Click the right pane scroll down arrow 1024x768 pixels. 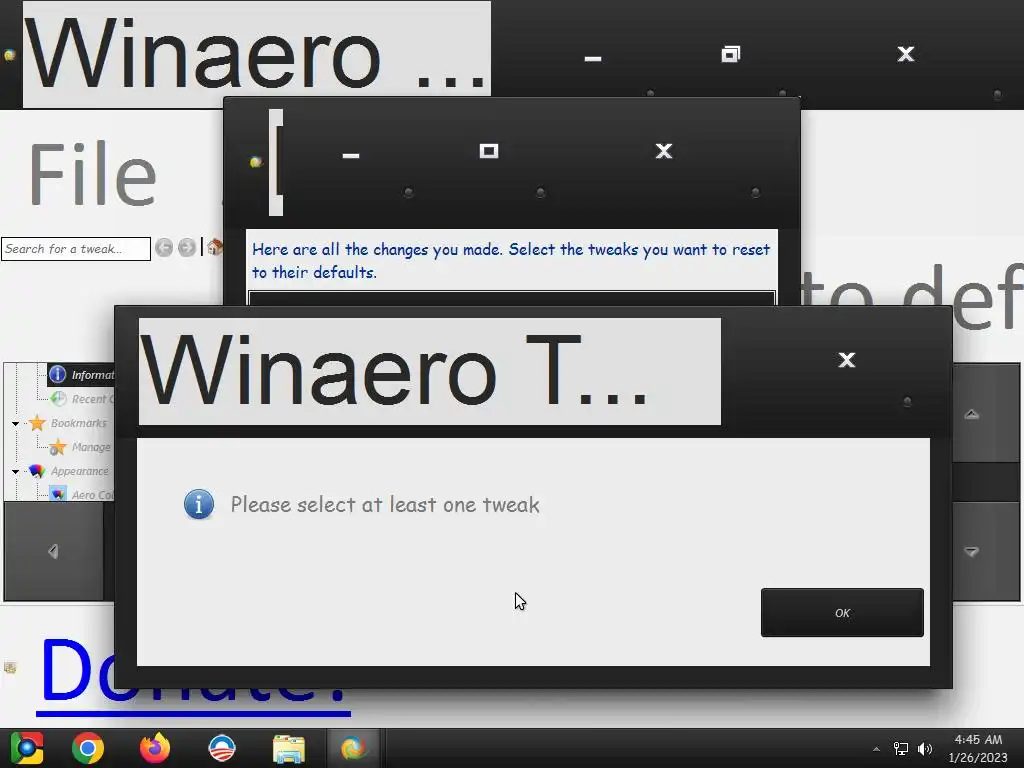(x=972, y=552)
